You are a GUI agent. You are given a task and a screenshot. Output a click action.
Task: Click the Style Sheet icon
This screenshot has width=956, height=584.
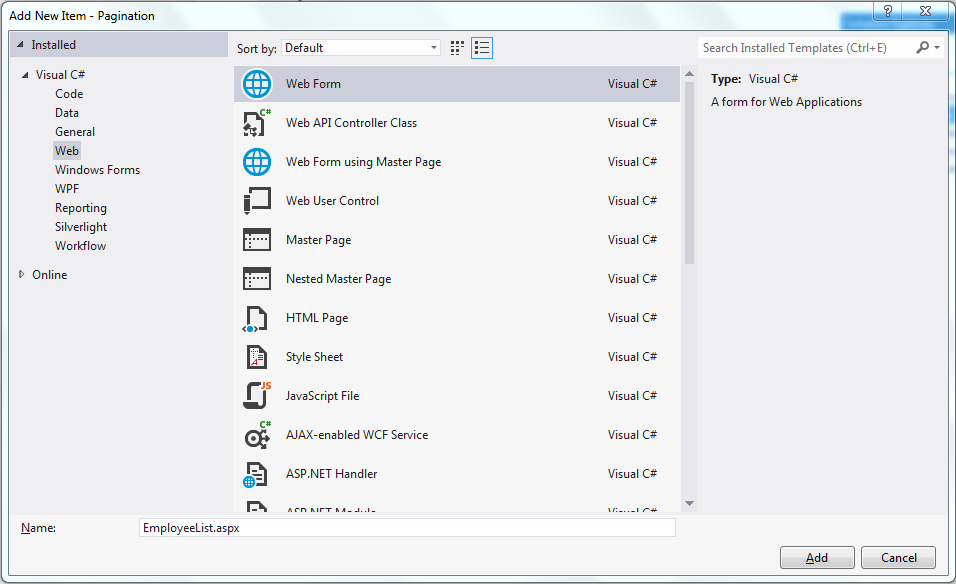[257, 357]
